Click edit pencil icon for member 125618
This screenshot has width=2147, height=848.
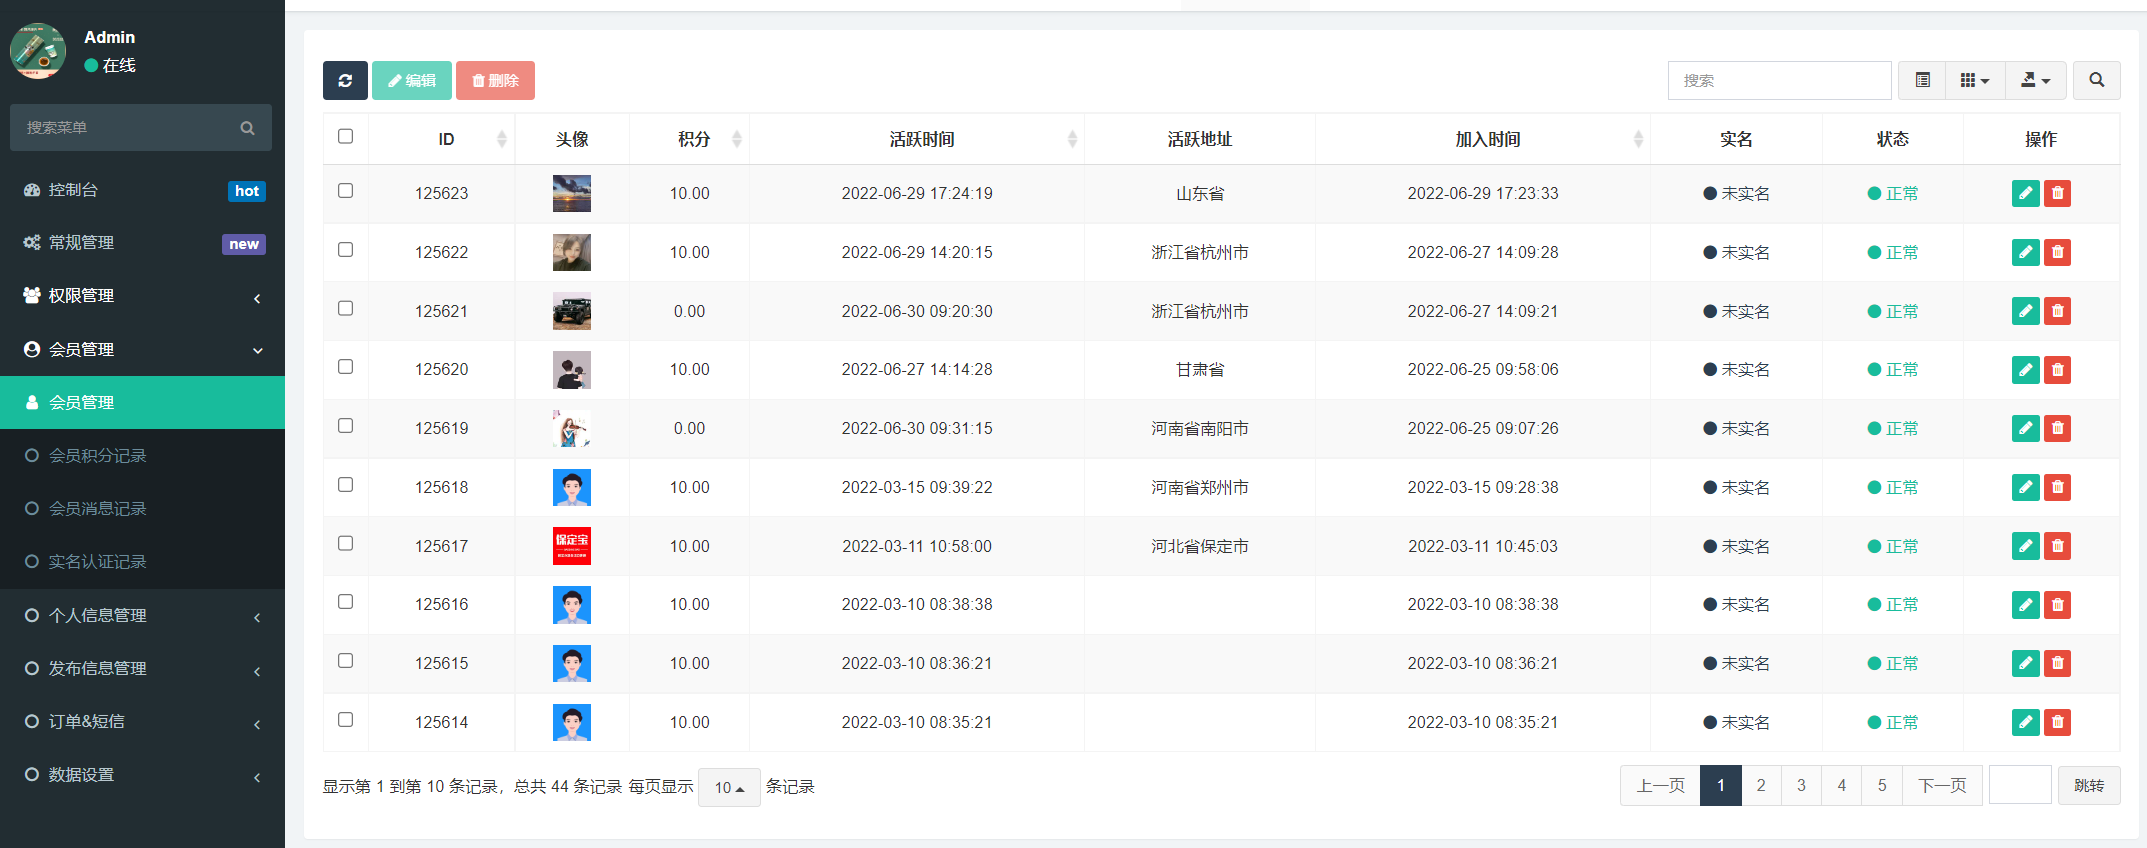(x=2025, y=487)
